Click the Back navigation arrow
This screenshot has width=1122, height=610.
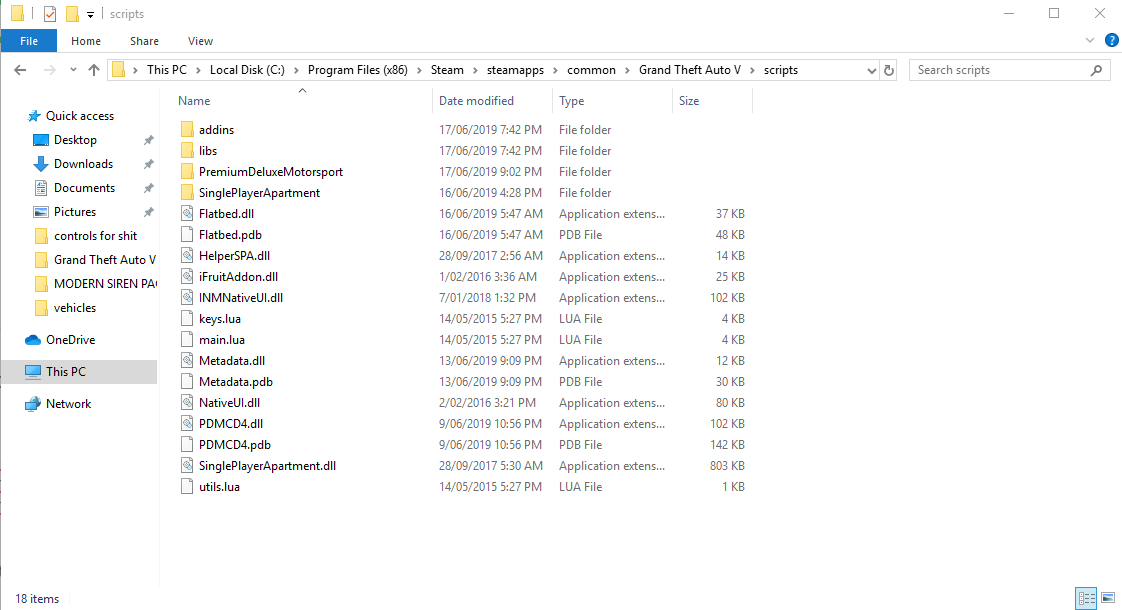(20, 70)
